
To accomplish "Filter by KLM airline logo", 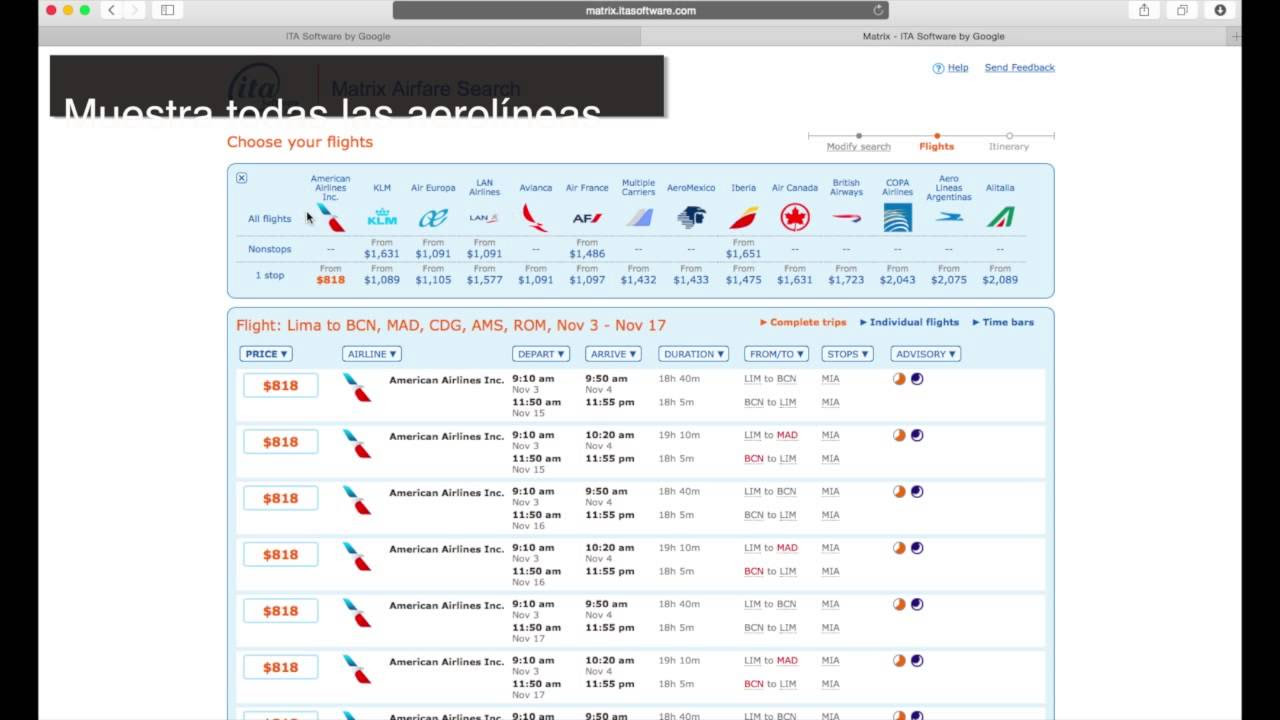I will [382, 217].
